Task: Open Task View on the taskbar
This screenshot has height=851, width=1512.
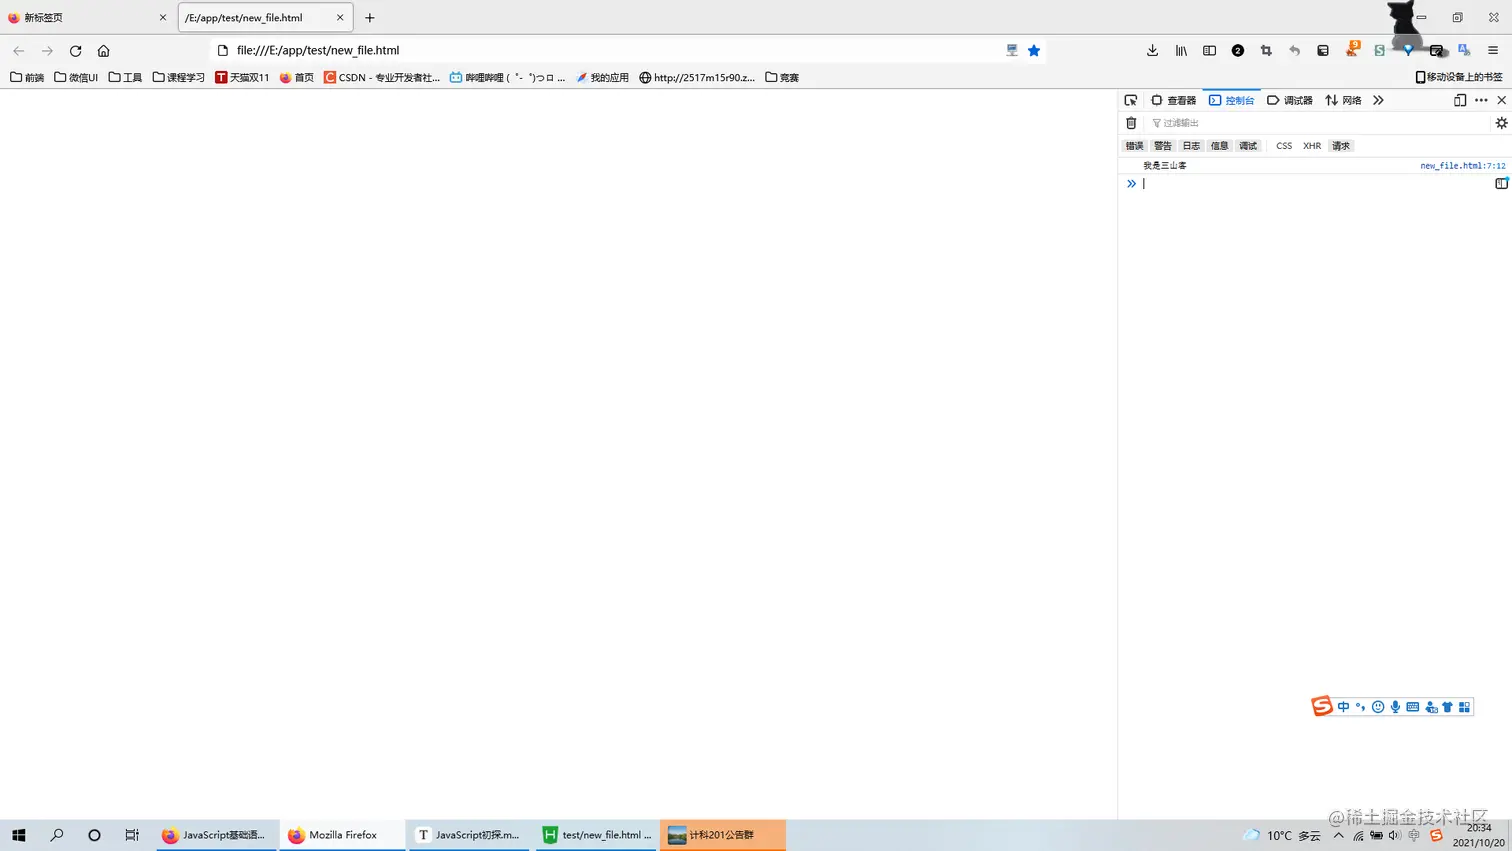Action: (132, 835)
